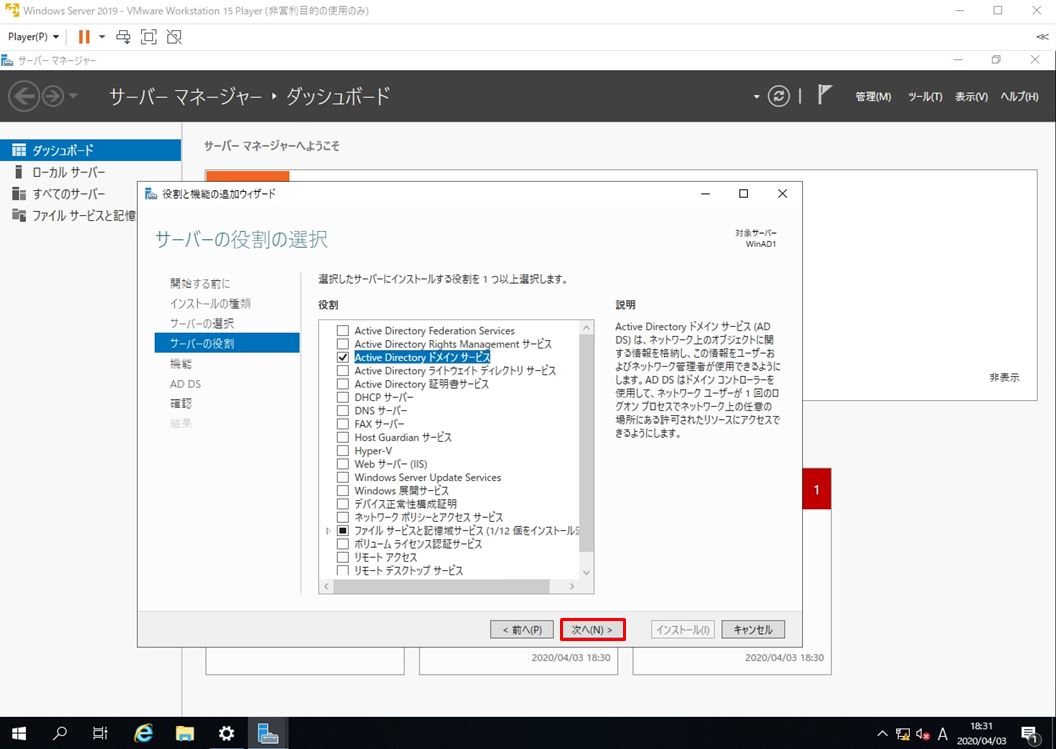Image resolution: width=1056 pixels, height=749 pixels.
Task: Open the navigation history dropdown beside forward arrow
Action: 73,96
